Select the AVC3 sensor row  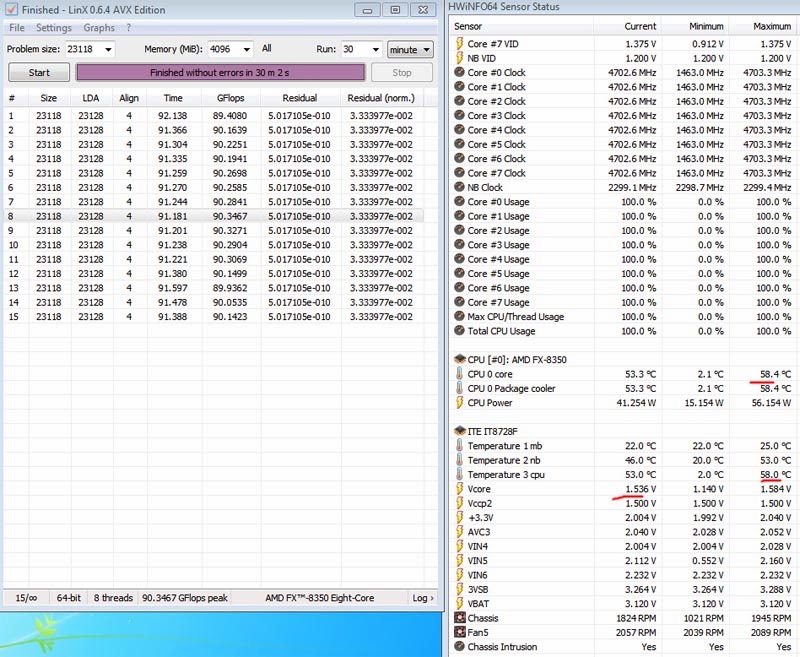[x=624, y=532]
